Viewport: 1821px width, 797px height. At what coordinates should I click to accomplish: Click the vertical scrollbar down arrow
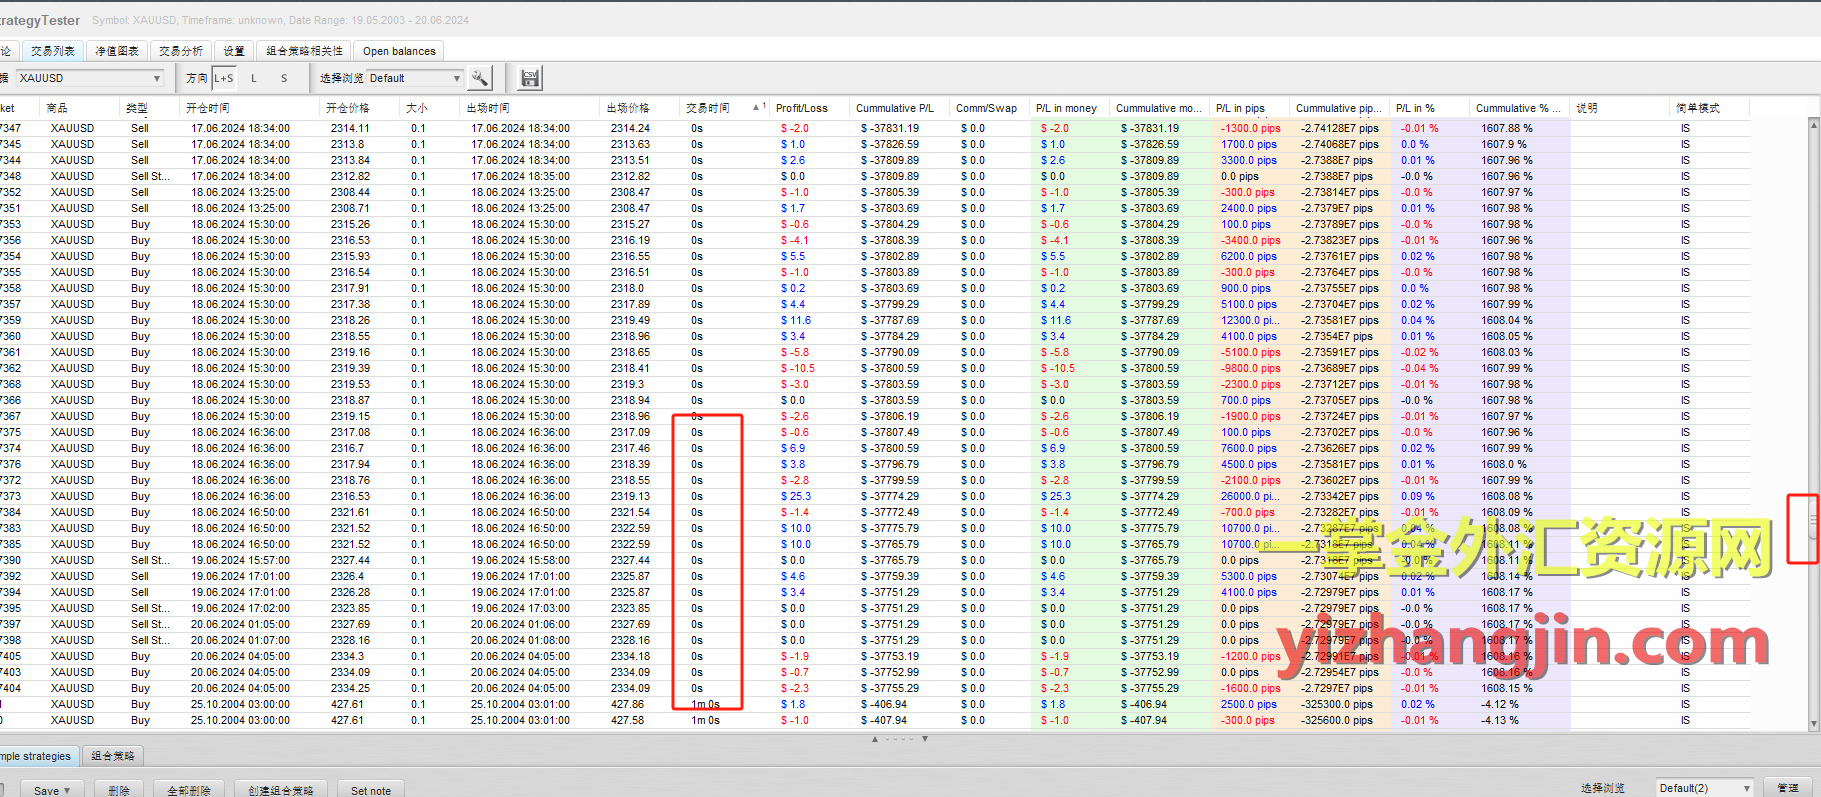point(1814,724)
